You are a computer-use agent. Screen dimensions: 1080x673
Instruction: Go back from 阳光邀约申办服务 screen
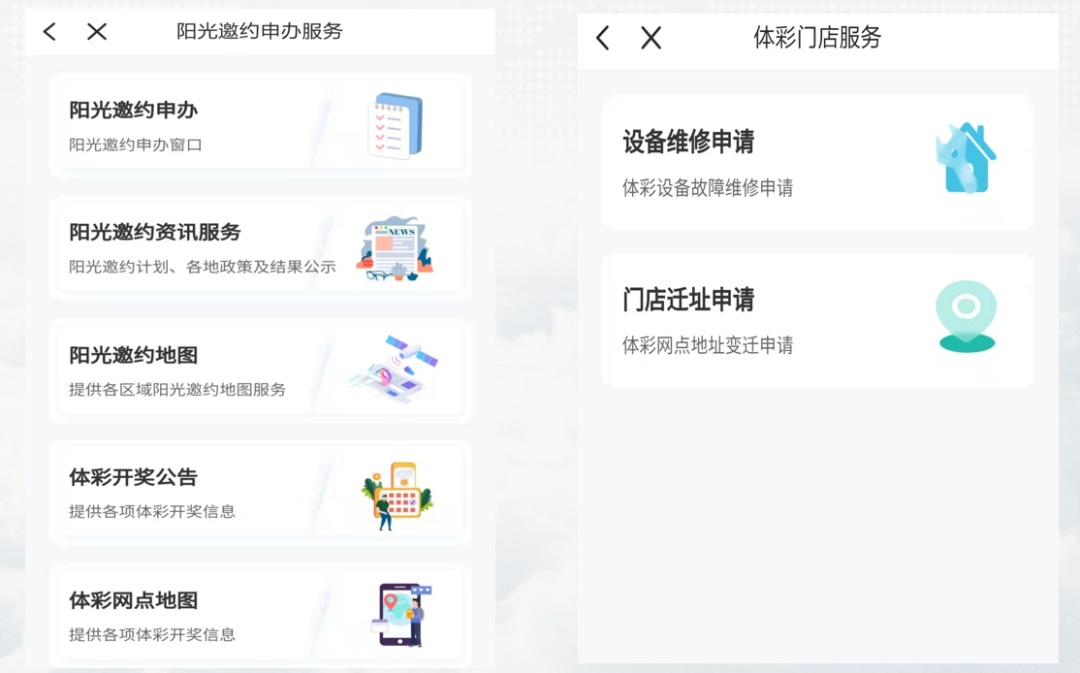click(50, 31)
